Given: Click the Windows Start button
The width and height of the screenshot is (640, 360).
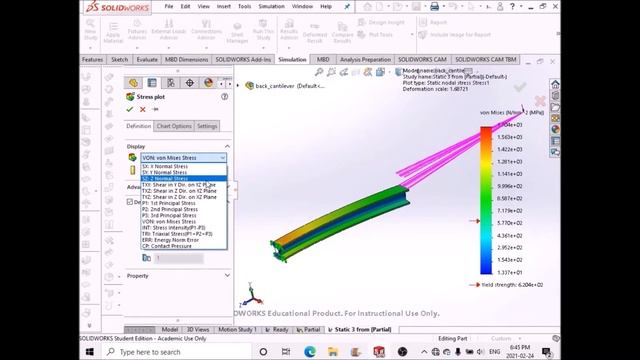Looking at the screenshot, I should click(90, 352).
